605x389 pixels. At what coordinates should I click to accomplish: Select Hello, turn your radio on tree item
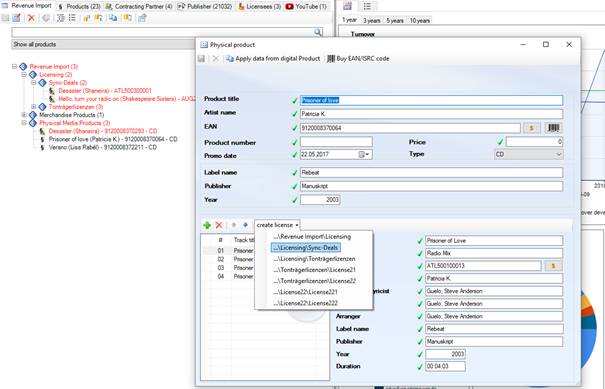click(127, 99)
